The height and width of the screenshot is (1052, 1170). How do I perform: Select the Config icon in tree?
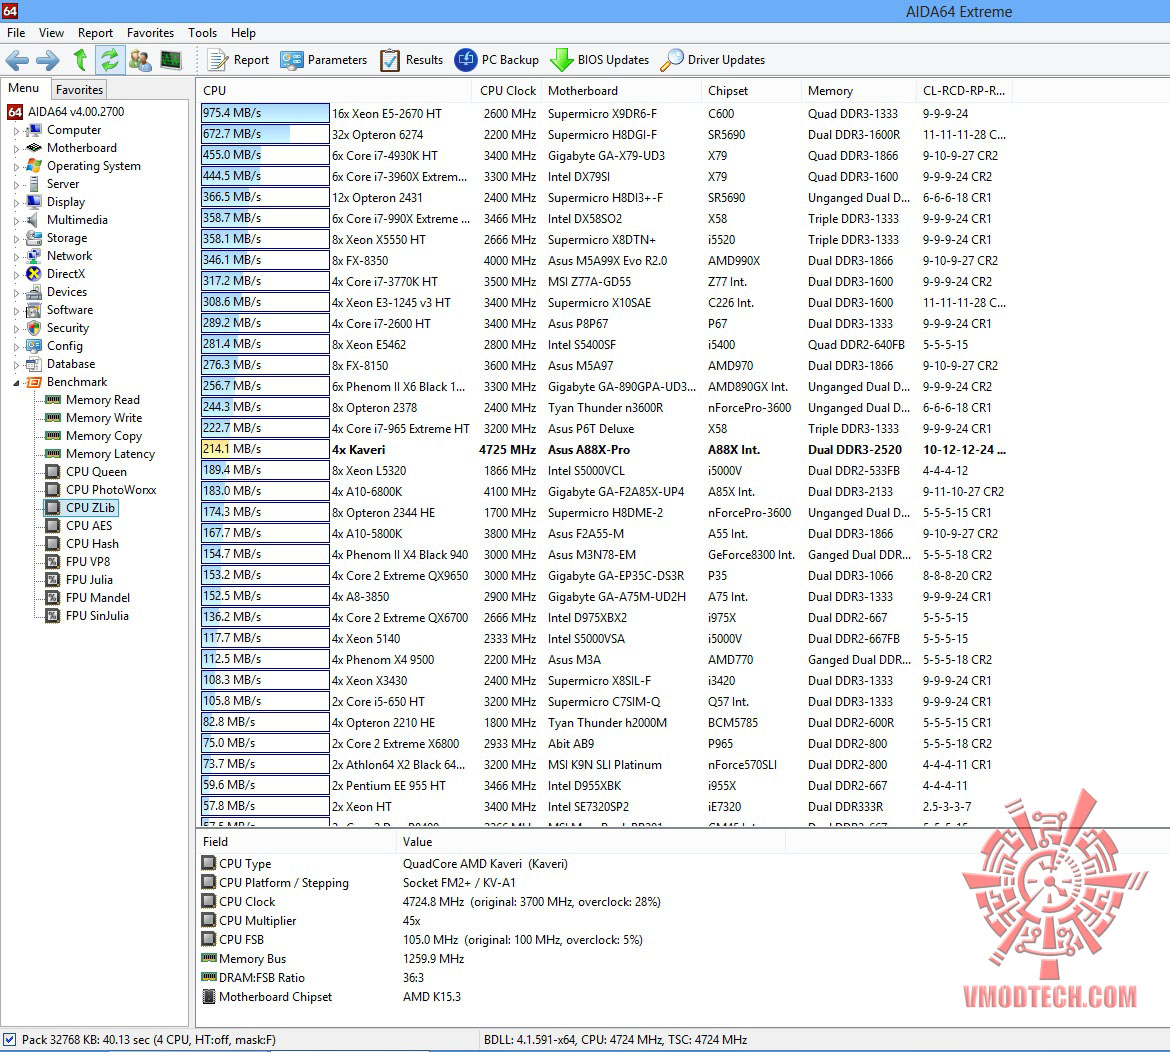(34, 345)
